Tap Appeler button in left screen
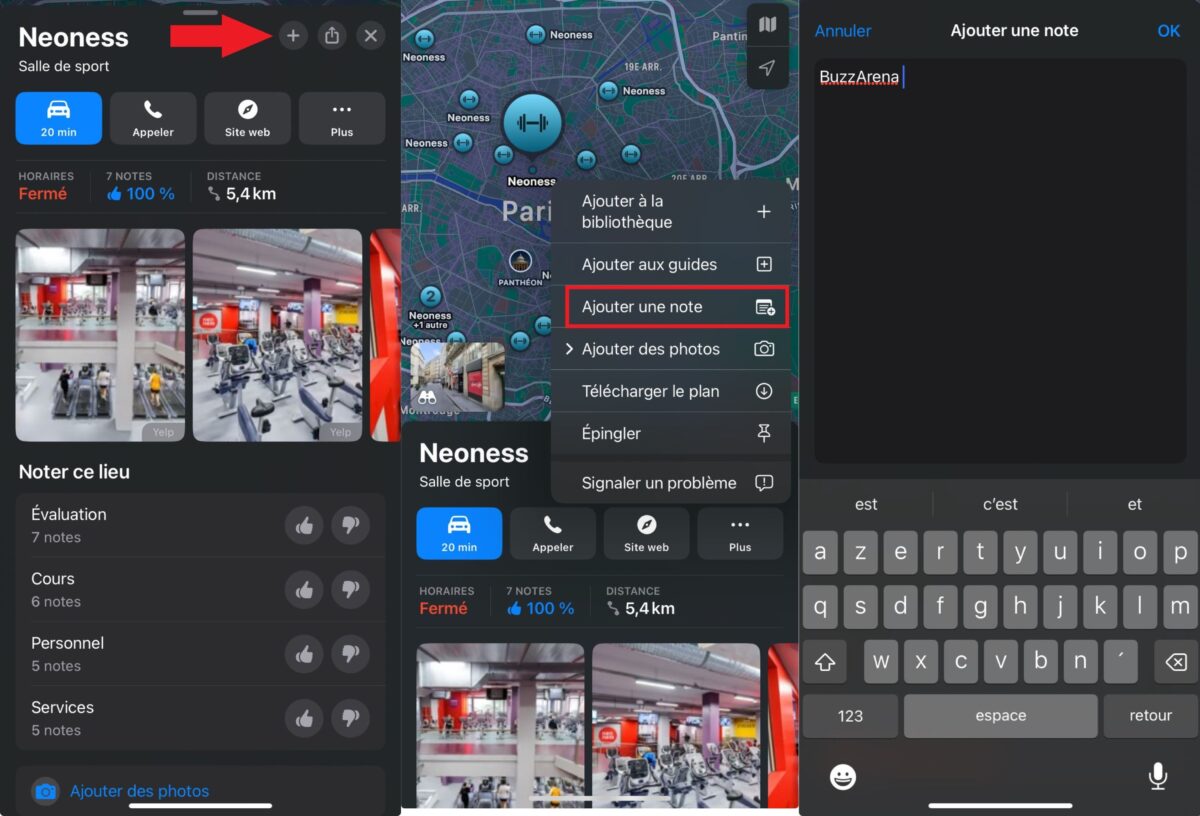This screenshot has height=816, width=1200. [x=153, y=119]
